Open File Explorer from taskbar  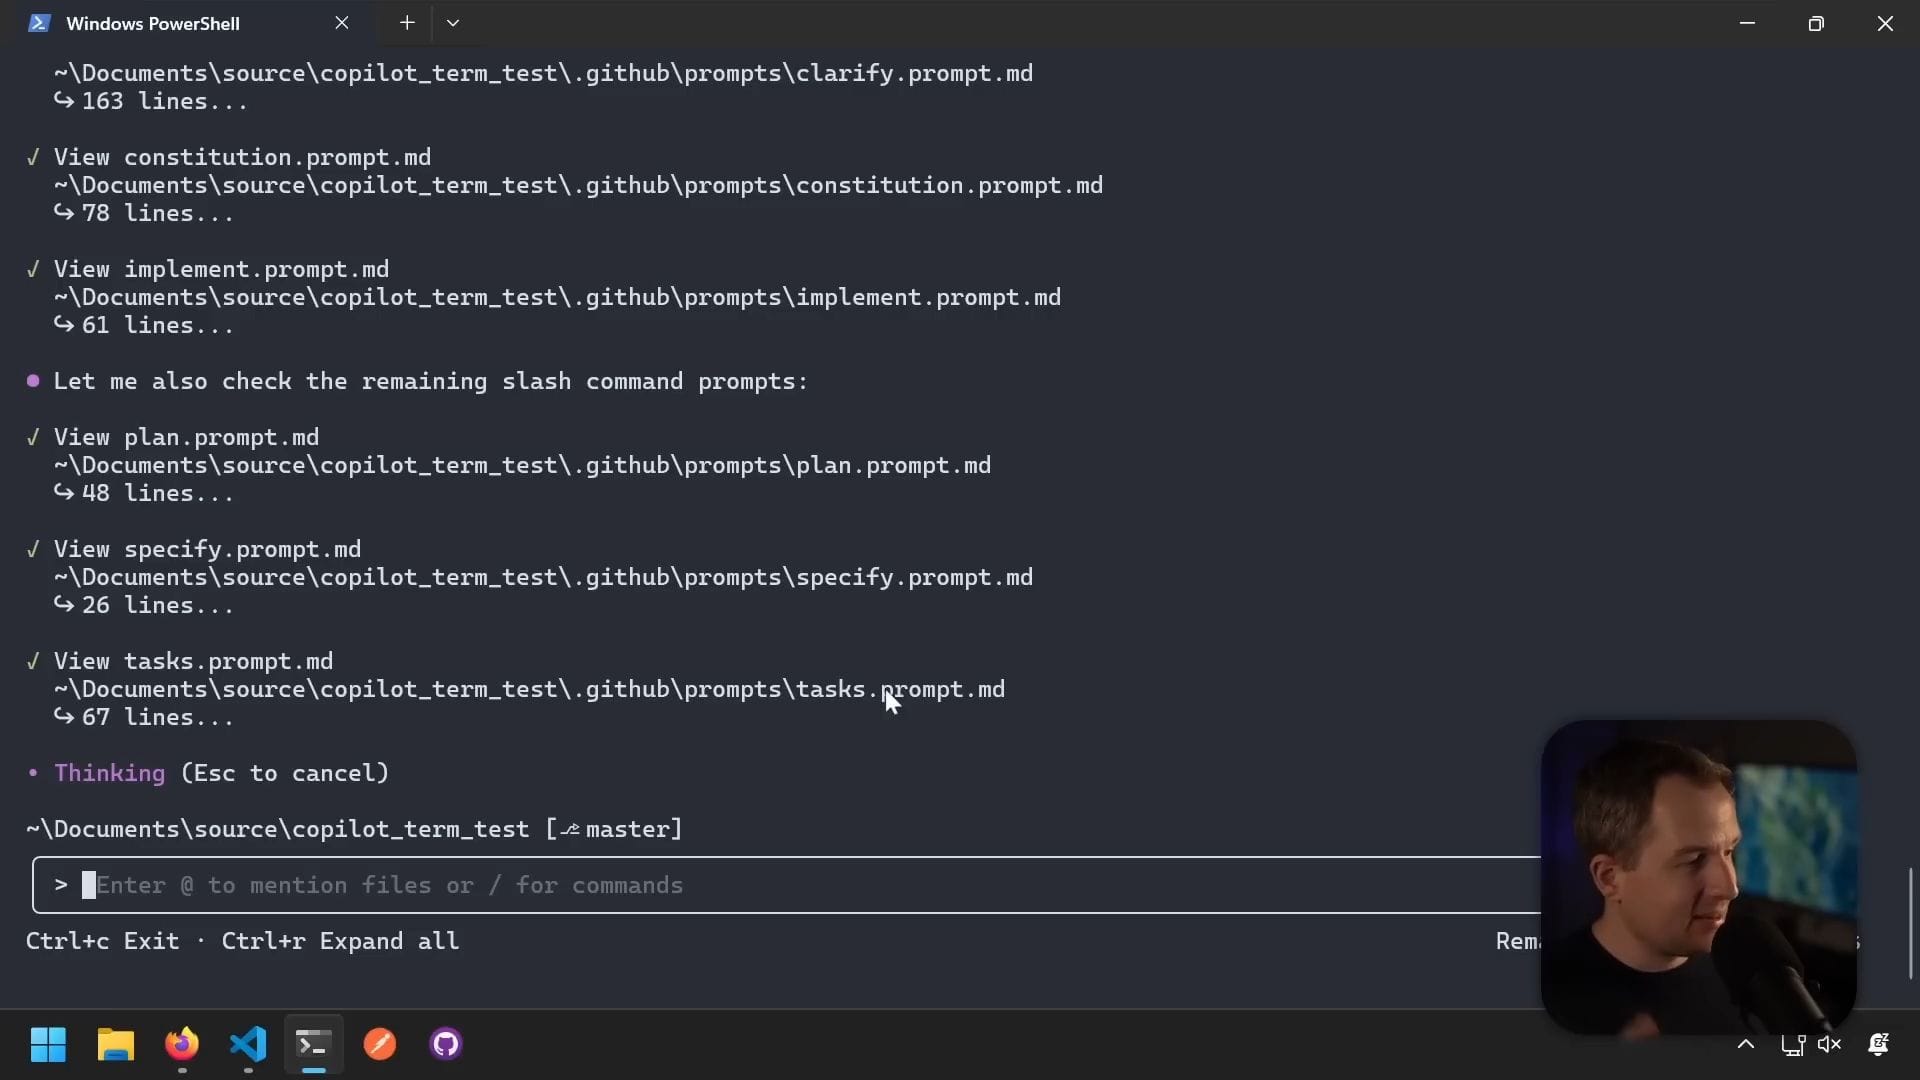tap(115, 1045)
